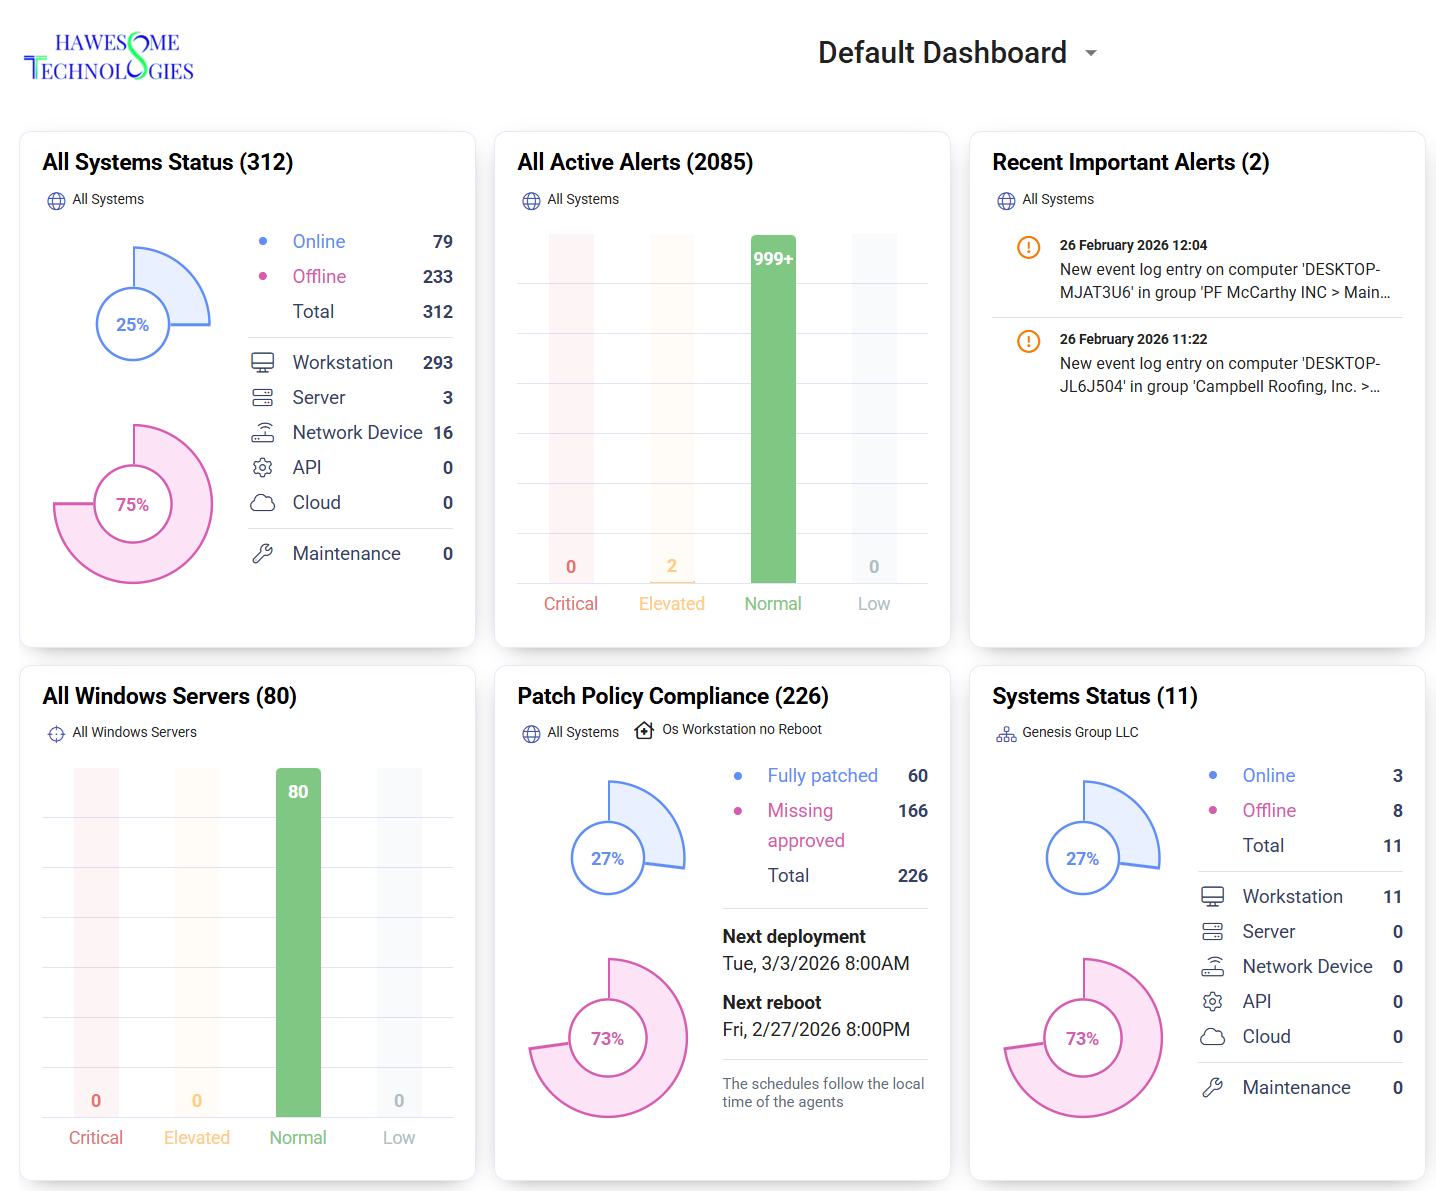This screenshot has height=1191, width=1436.
Task: Click the 73% missing approved donut chart
Action: (607, 1039)
